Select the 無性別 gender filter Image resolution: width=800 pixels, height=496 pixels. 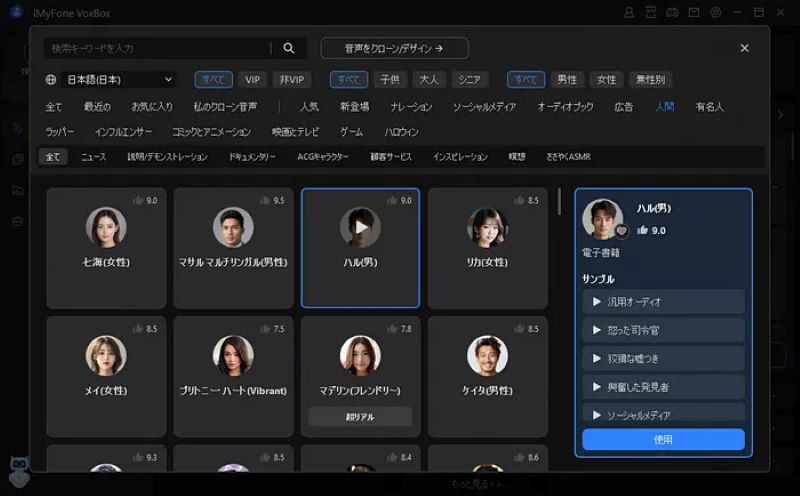click(x=651, y=80)
